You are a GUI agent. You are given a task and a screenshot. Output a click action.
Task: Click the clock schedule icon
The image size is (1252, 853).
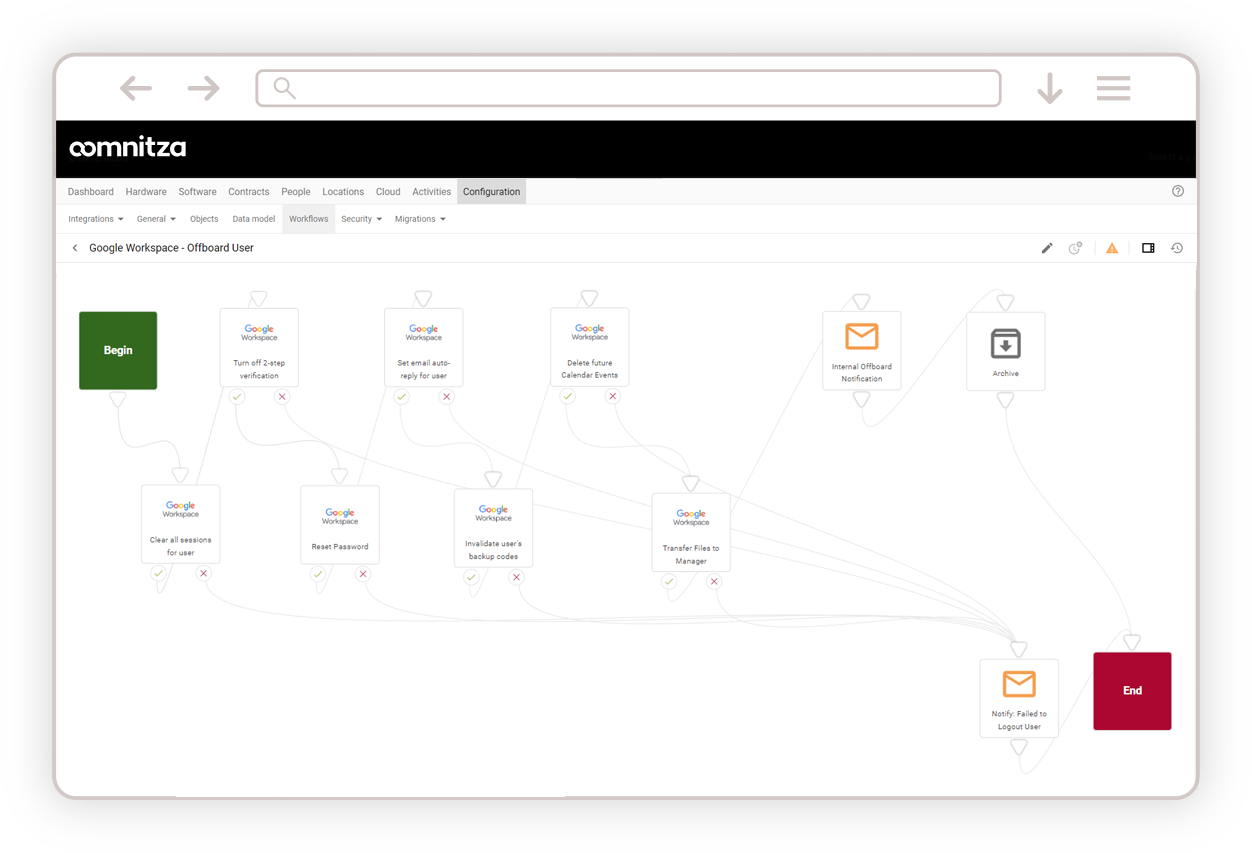[1075, 248]
